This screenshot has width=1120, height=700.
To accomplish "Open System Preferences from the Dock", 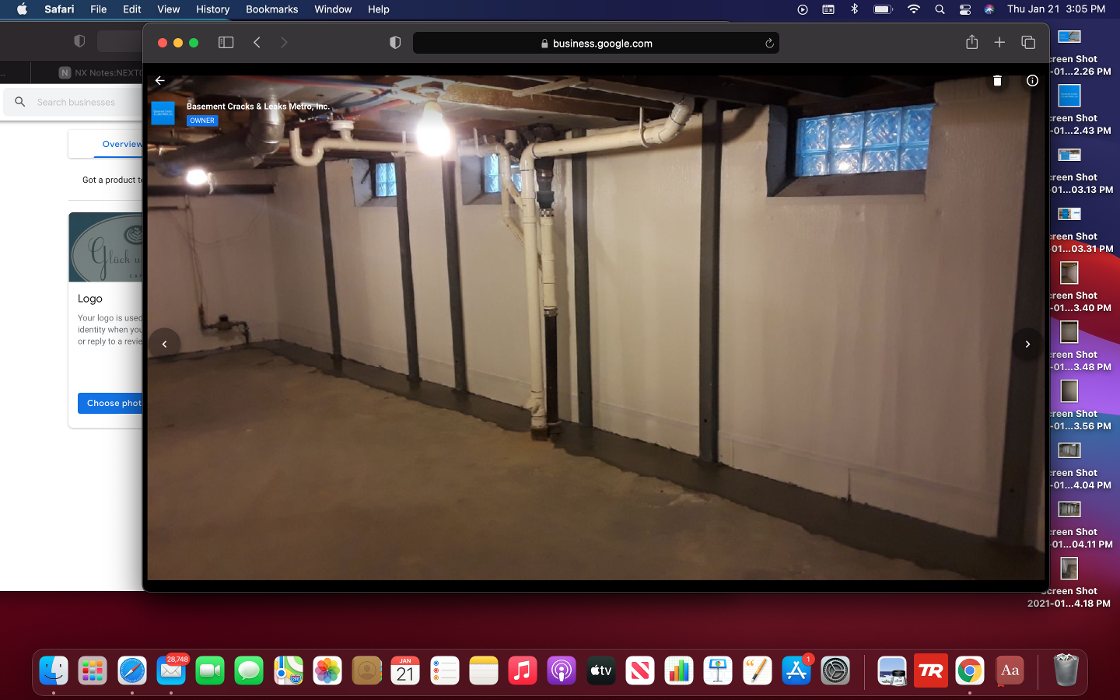I will click(x=835, y=671).
